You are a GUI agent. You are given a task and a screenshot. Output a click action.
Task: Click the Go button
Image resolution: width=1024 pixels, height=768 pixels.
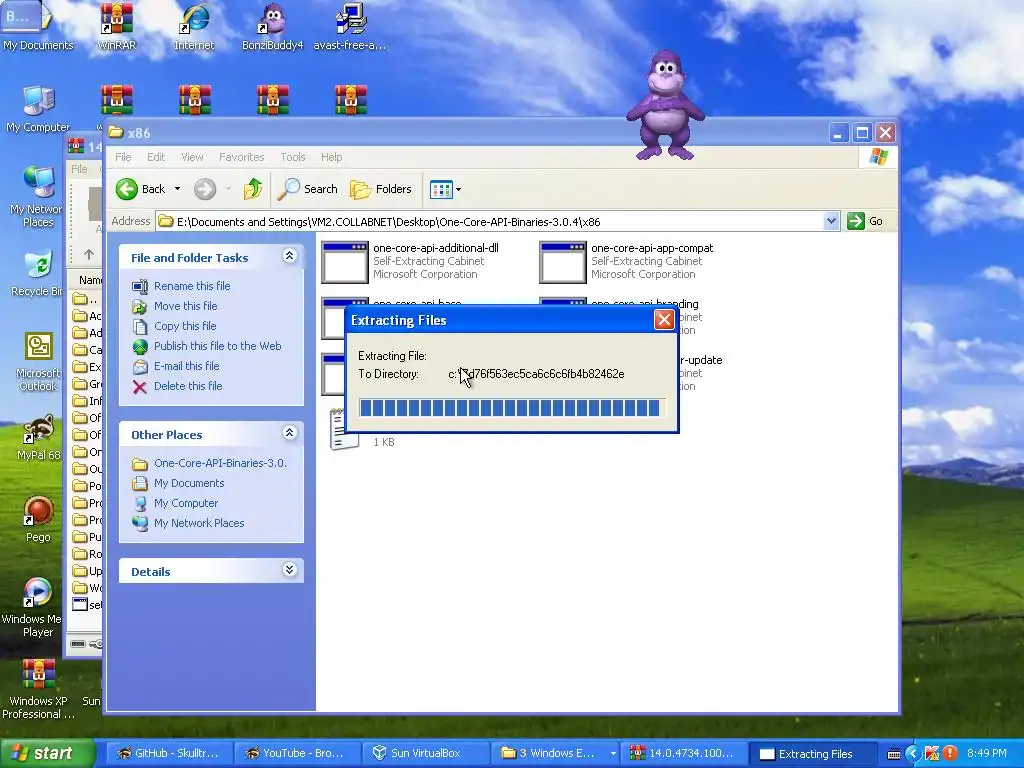[x=865, y=221]
